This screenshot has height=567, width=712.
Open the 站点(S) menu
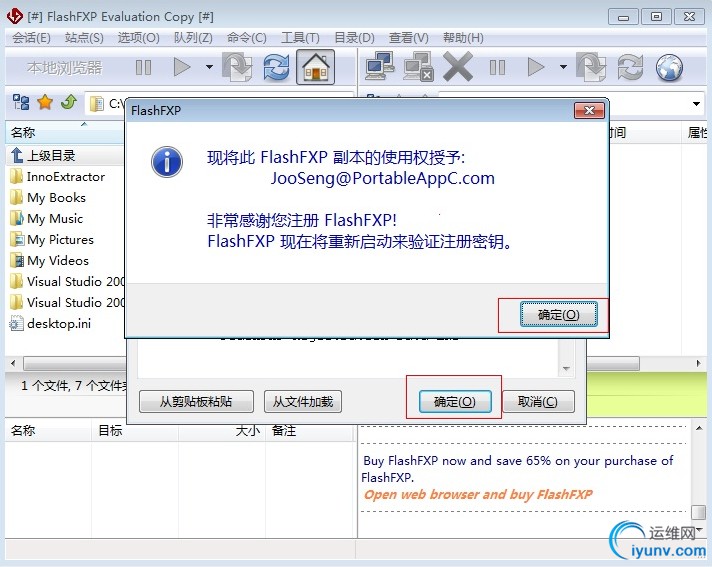click(84, 38)
